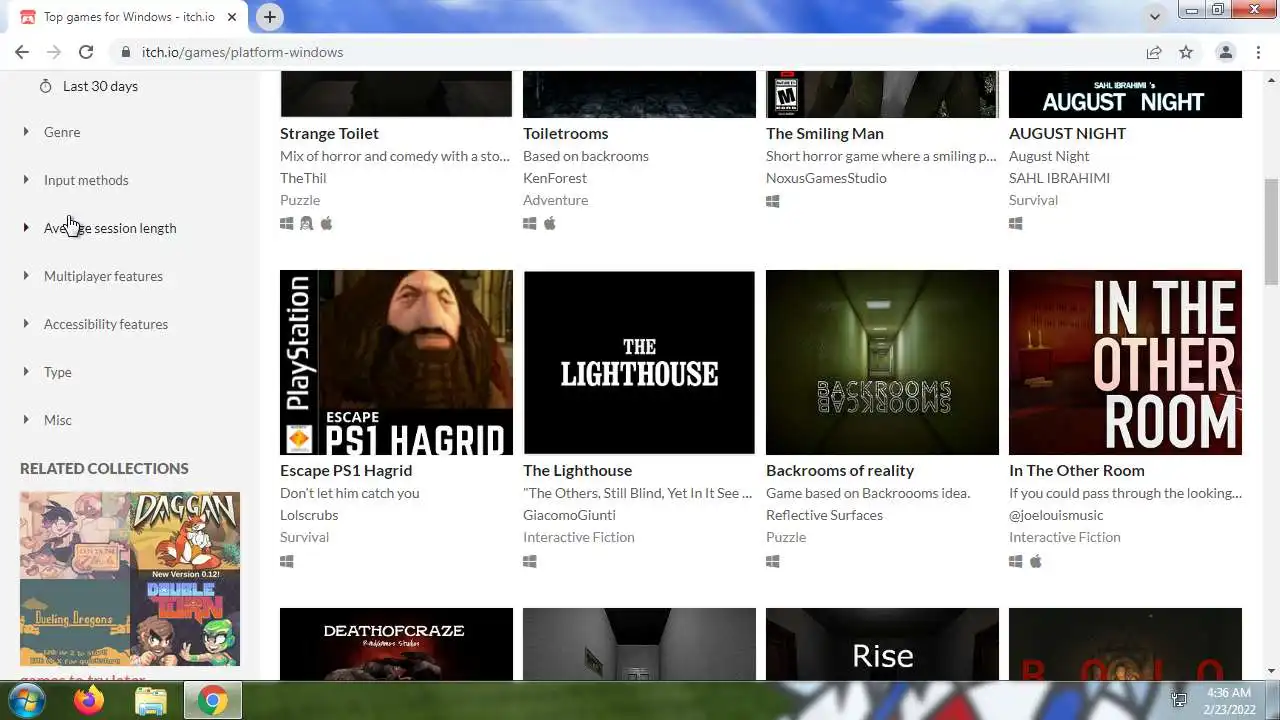Click the Chrome taskbar icon
Viewport: 1280px width, 720px height.
(212, 701)
